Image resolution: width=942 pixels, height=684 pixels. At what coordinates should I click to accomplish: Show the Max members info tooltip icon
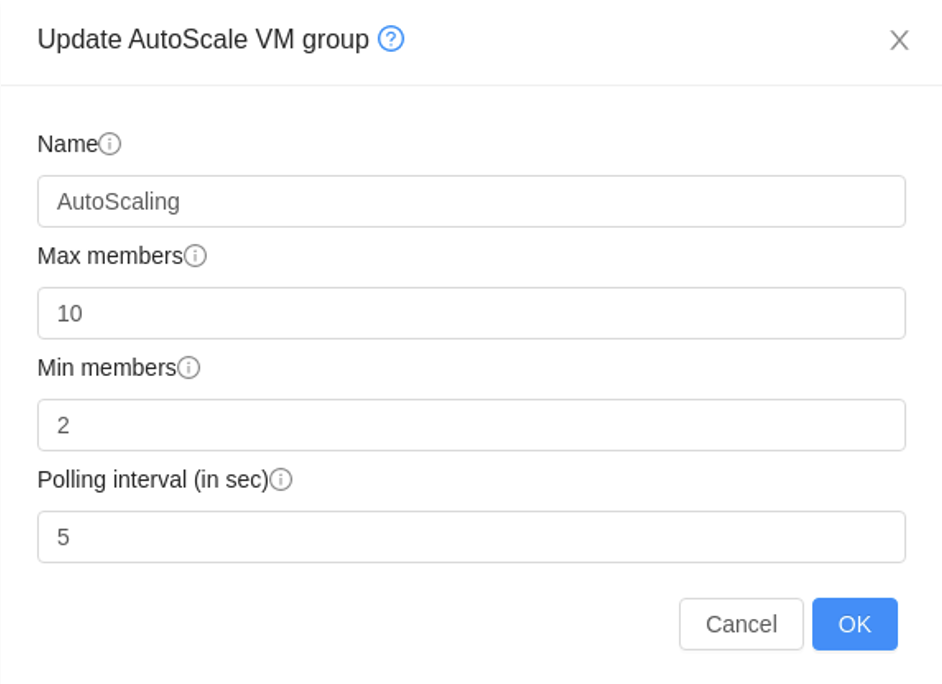(x=195, y=256)
